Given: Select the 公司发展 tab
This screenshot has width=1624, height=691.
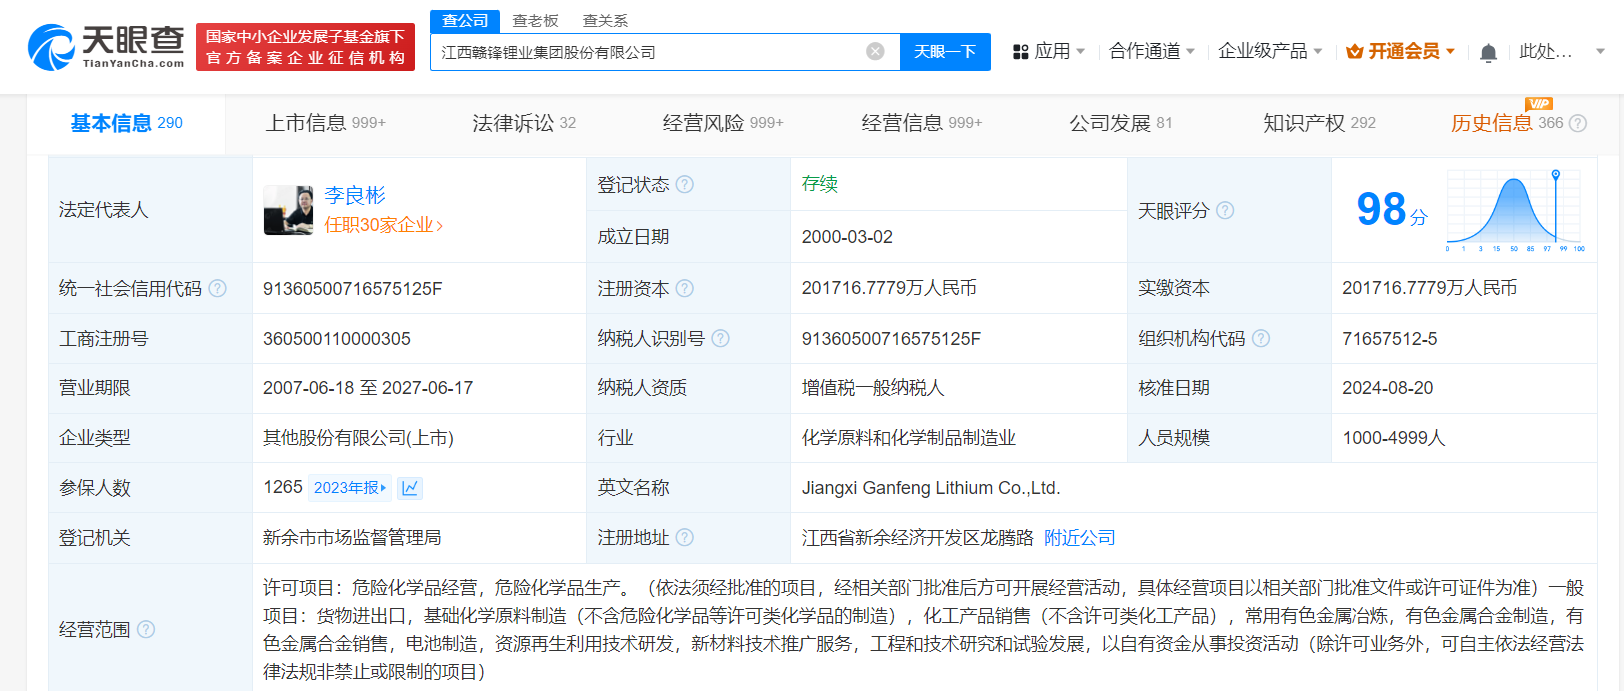Looking at the screenshot, I should tap(1120, 123).
